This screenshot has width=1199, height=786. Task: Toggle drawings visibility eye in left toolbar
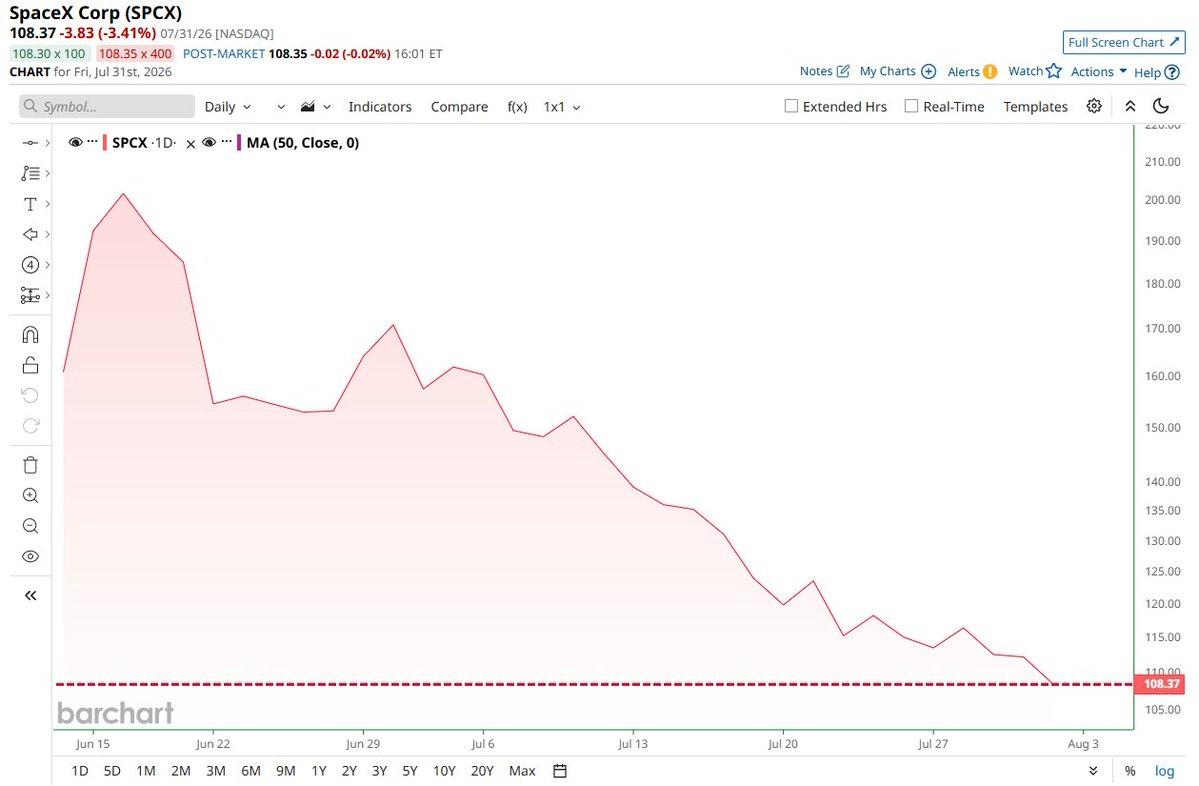coord(30,557)
